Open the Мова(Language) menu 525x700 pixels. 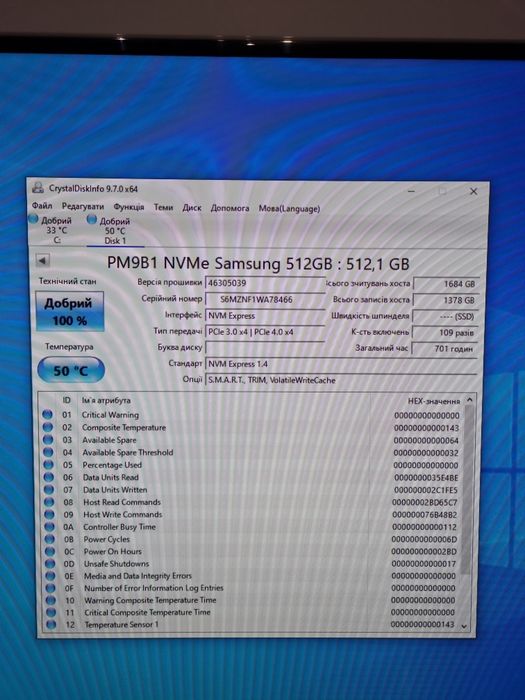pyautogui.click(x=289, y=208)
